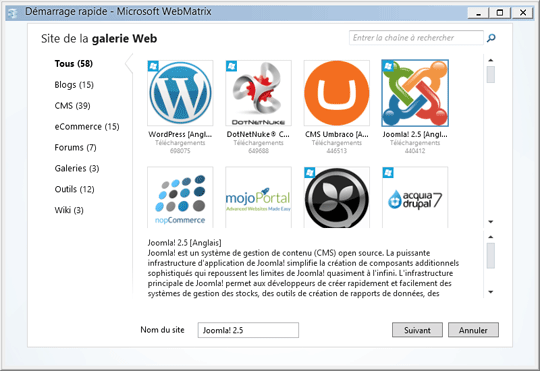540x371 pixels.
Task: Select the Acquia Drupal 7 icon
Action: click(x=415, y=197)
